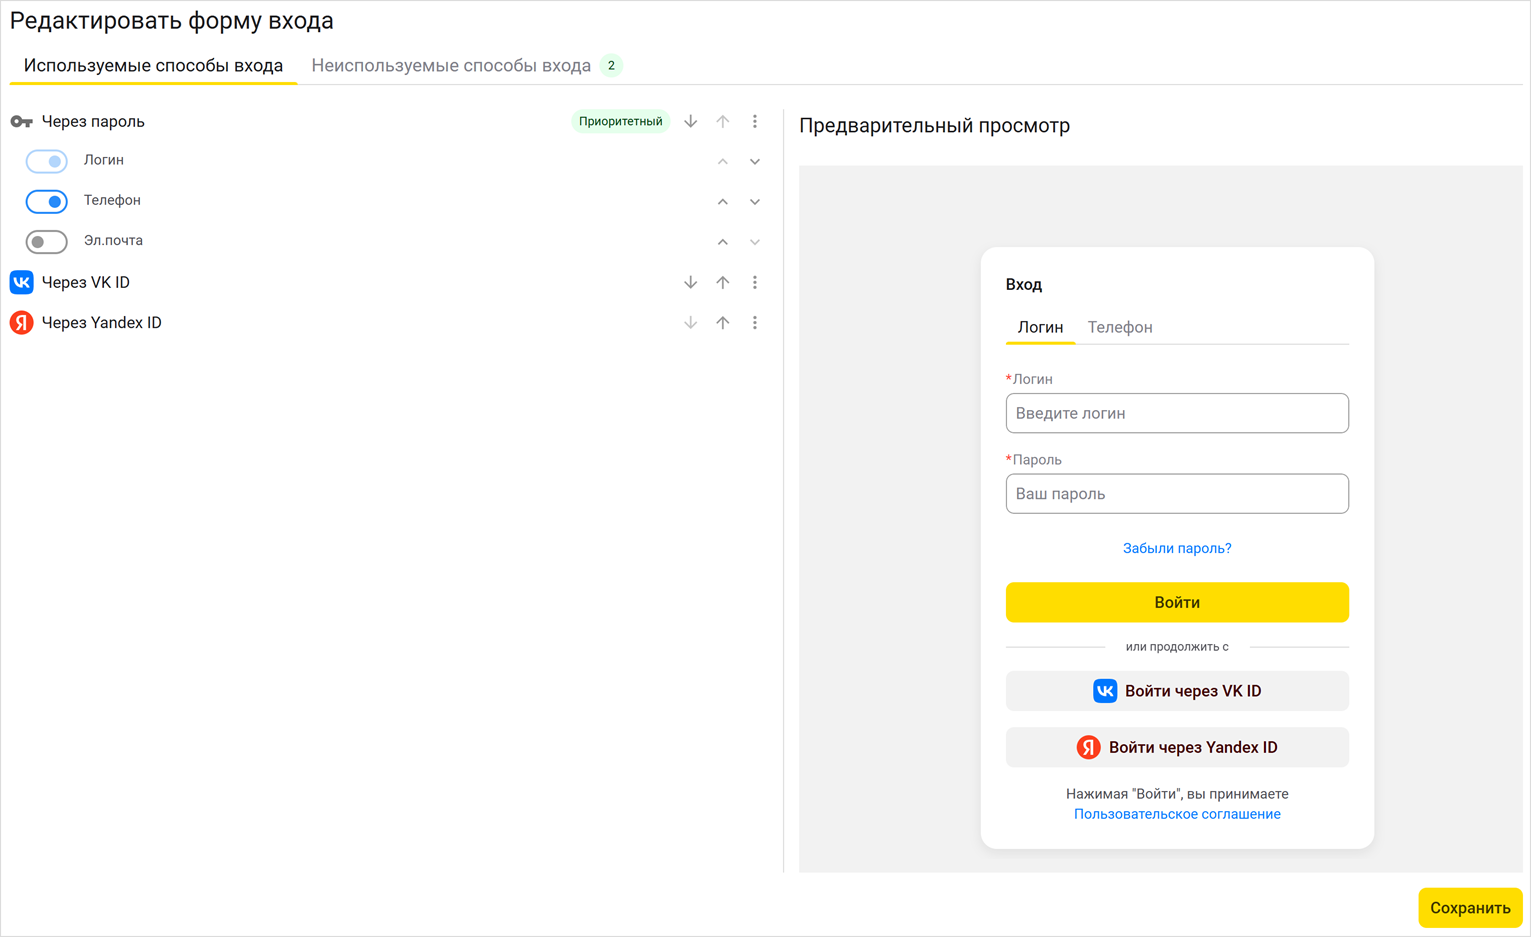The width and height of the screenshot is (1531, 937).
Task: Select the Логин tab in preview
Action: pos(1040,327)
